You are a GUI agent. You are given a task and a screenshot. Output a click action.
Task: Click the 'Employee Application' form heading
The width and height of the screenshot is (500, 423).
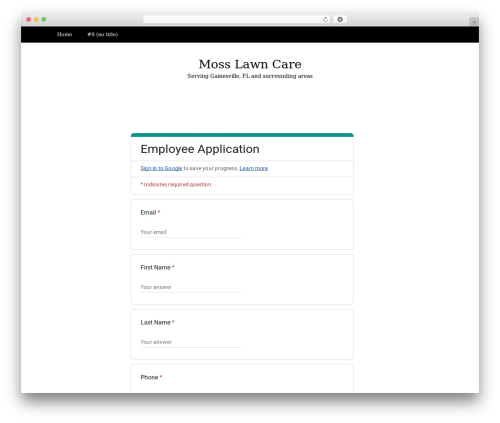[x=200, y=149]
